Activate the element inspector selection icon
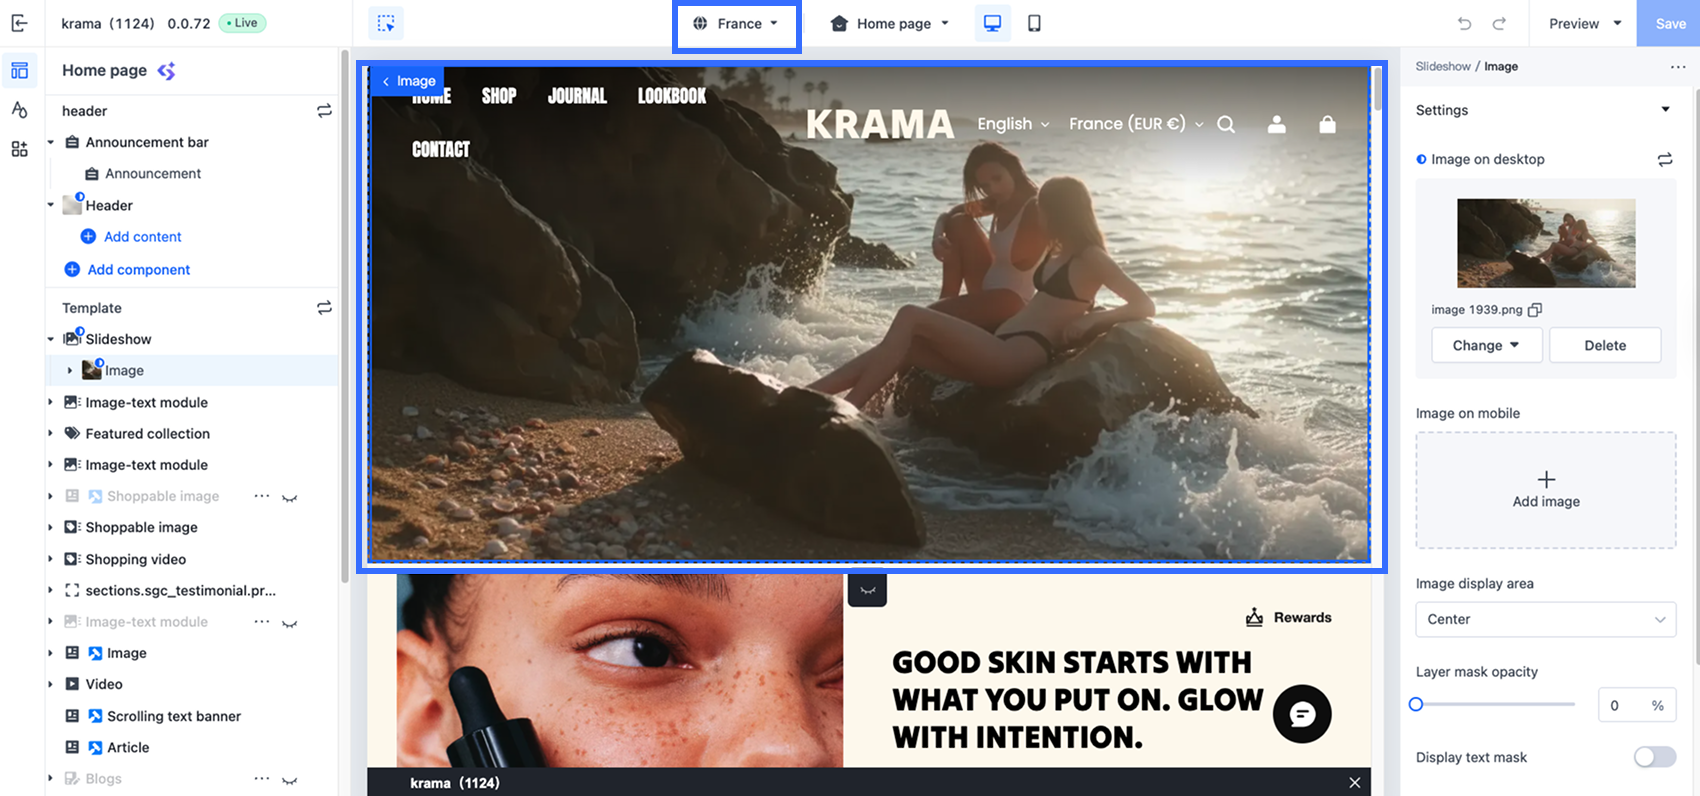The image size is (1700, 796). click(x=386, y=23)
